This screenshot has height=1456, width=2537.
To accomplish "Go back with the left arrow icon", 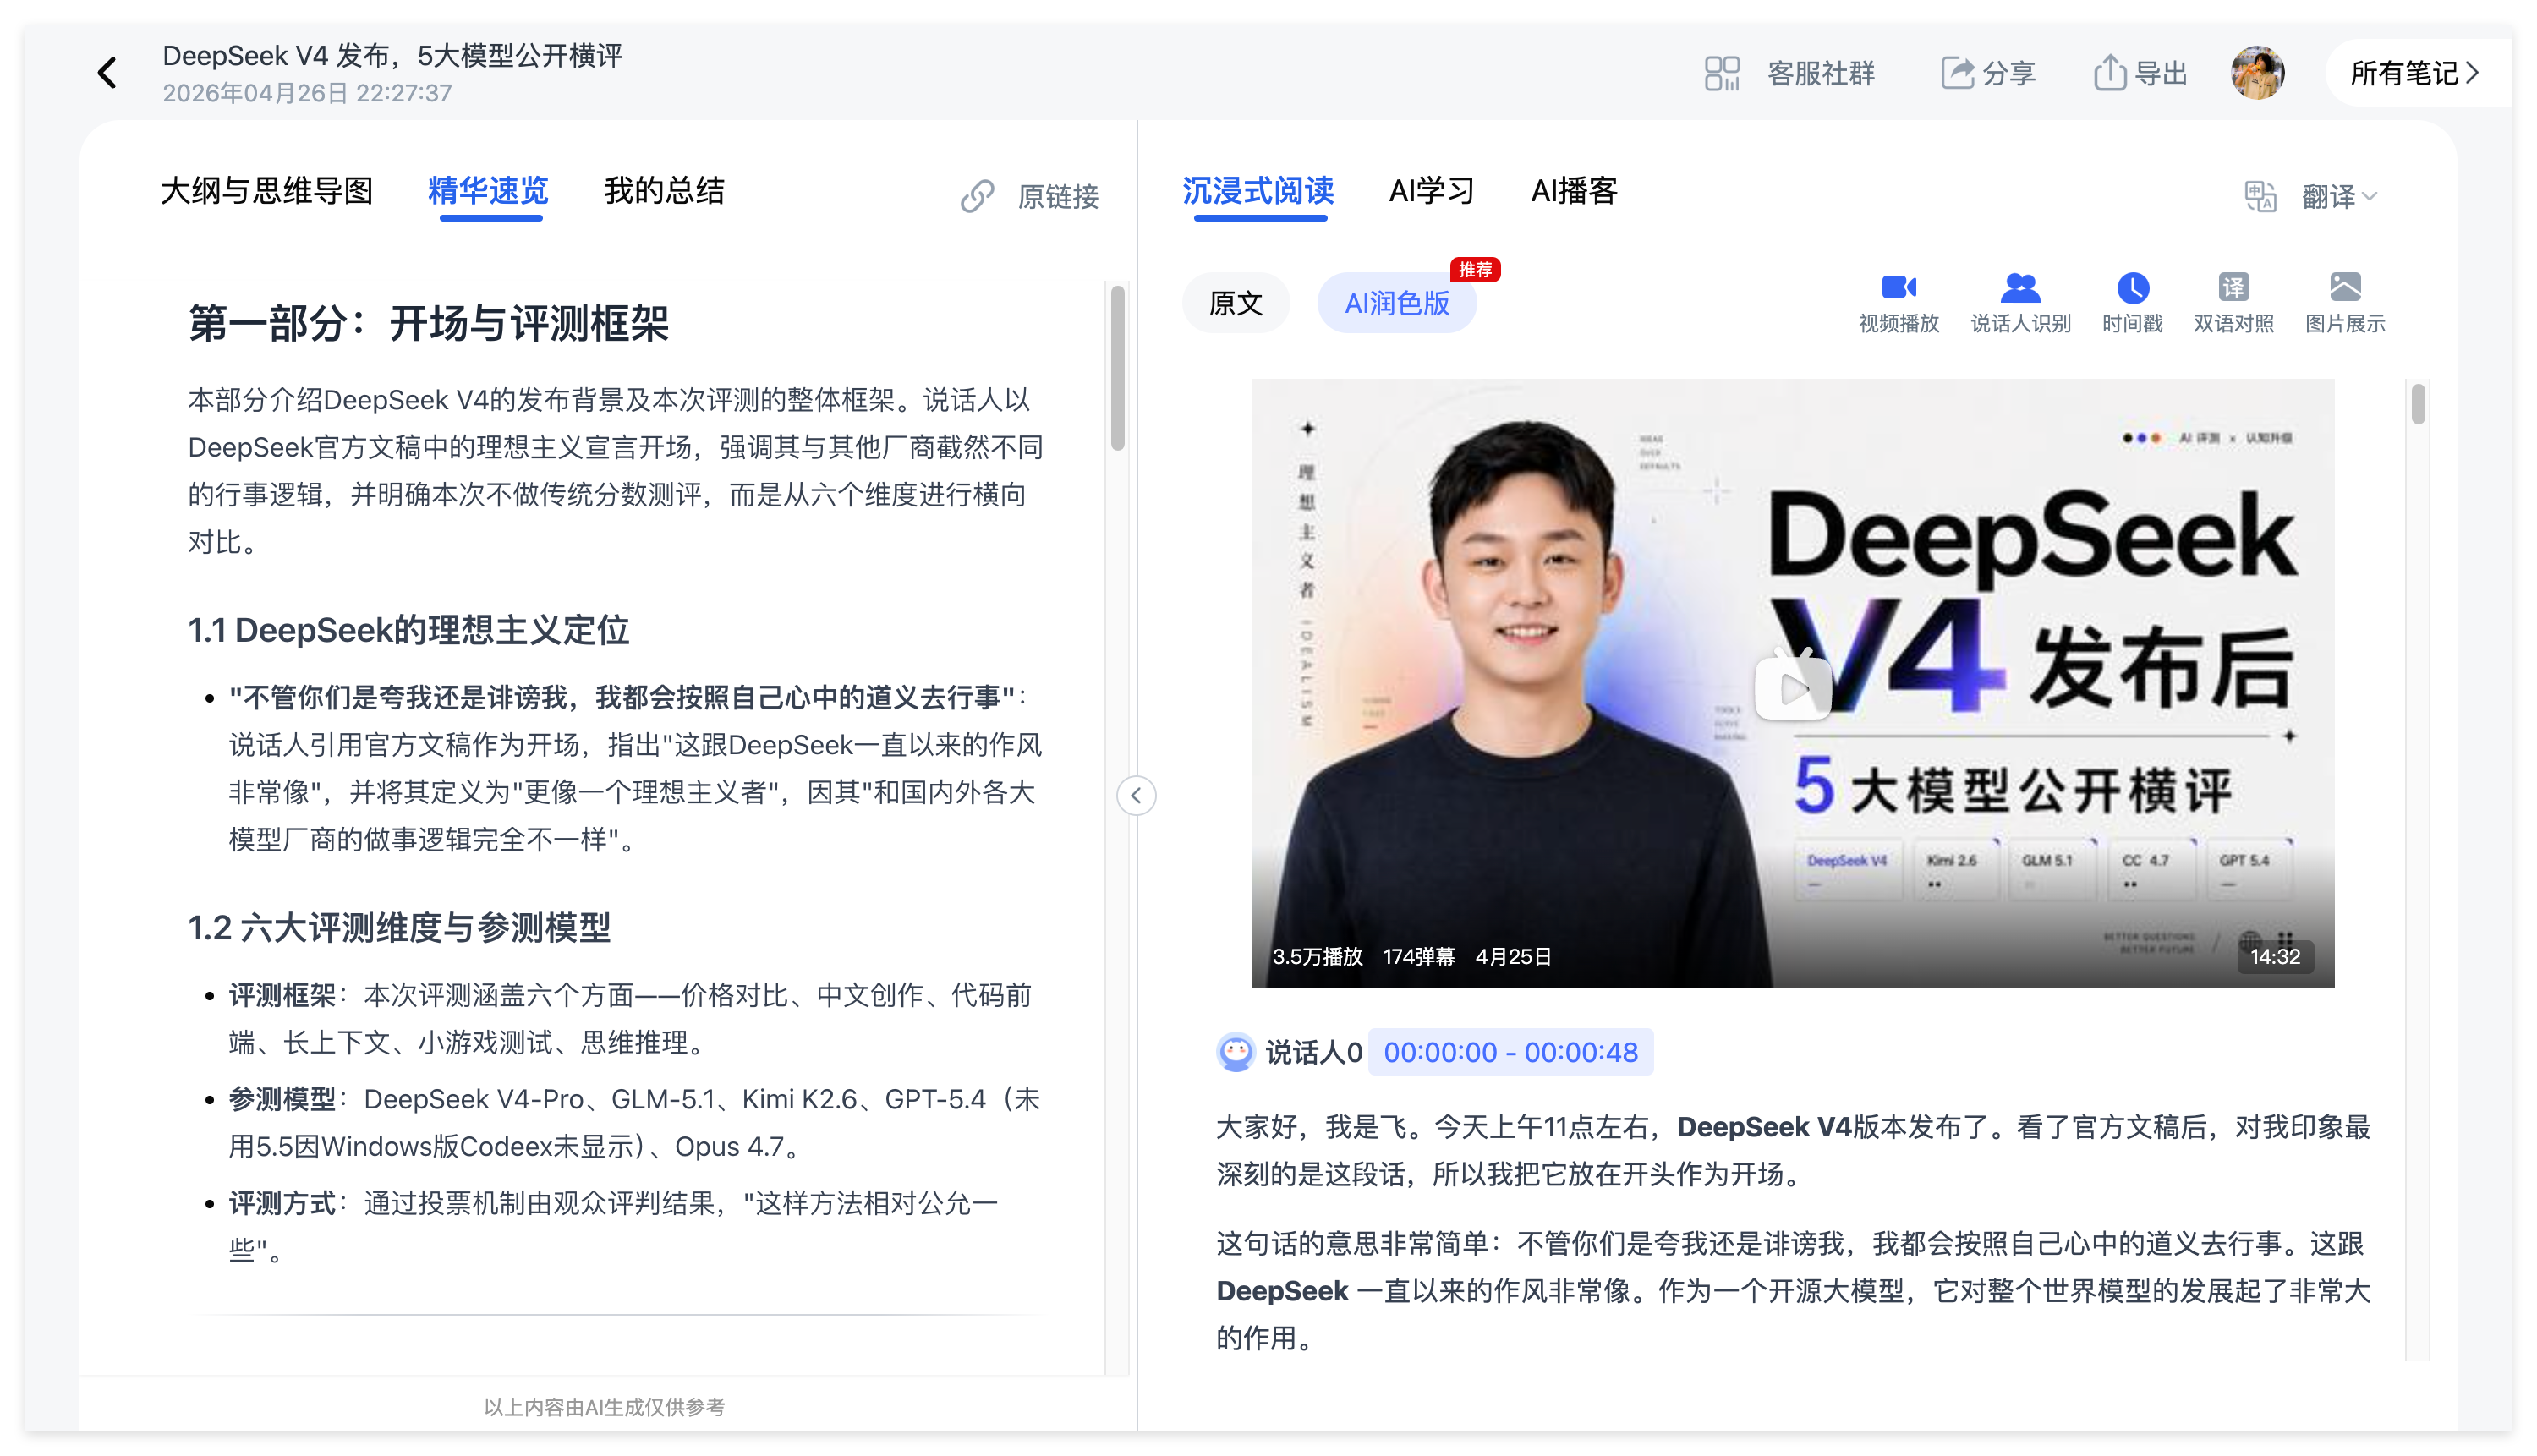I will point(107,72).
